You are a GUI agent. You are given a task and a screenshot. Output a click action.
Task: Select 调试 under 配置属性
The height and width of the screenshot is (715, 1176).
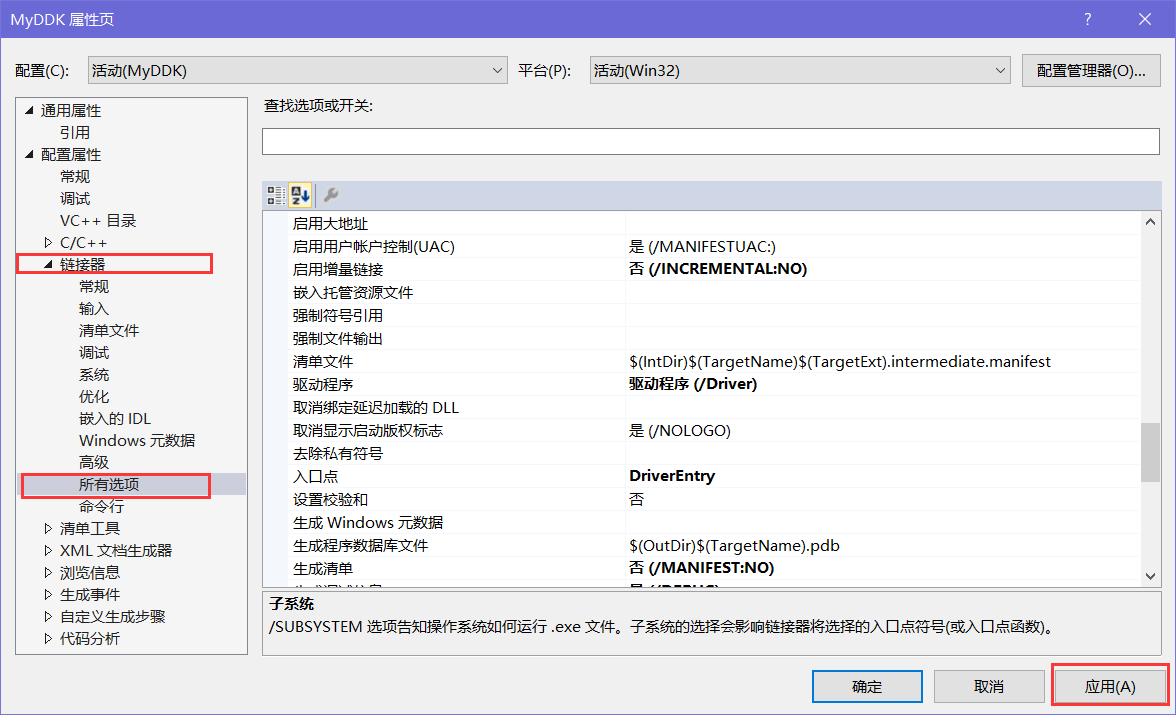75,199
